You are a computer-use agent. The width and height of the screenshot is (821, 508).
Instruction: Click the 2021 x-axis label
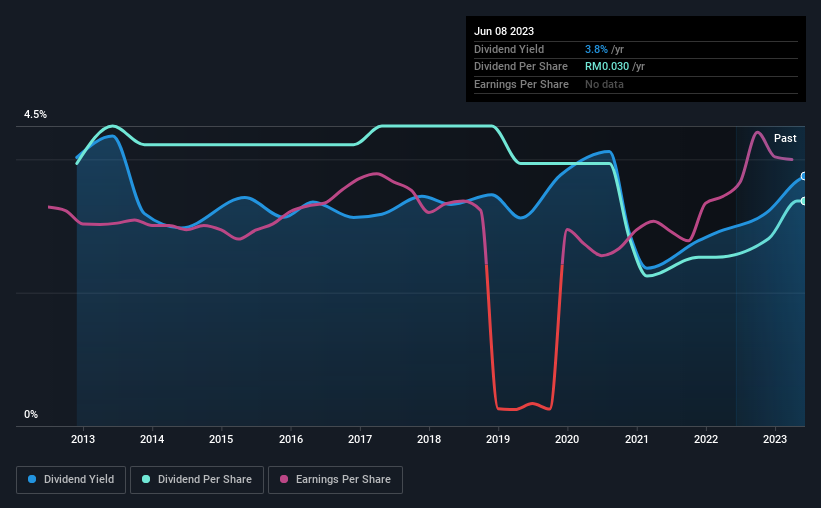point(637,439)
